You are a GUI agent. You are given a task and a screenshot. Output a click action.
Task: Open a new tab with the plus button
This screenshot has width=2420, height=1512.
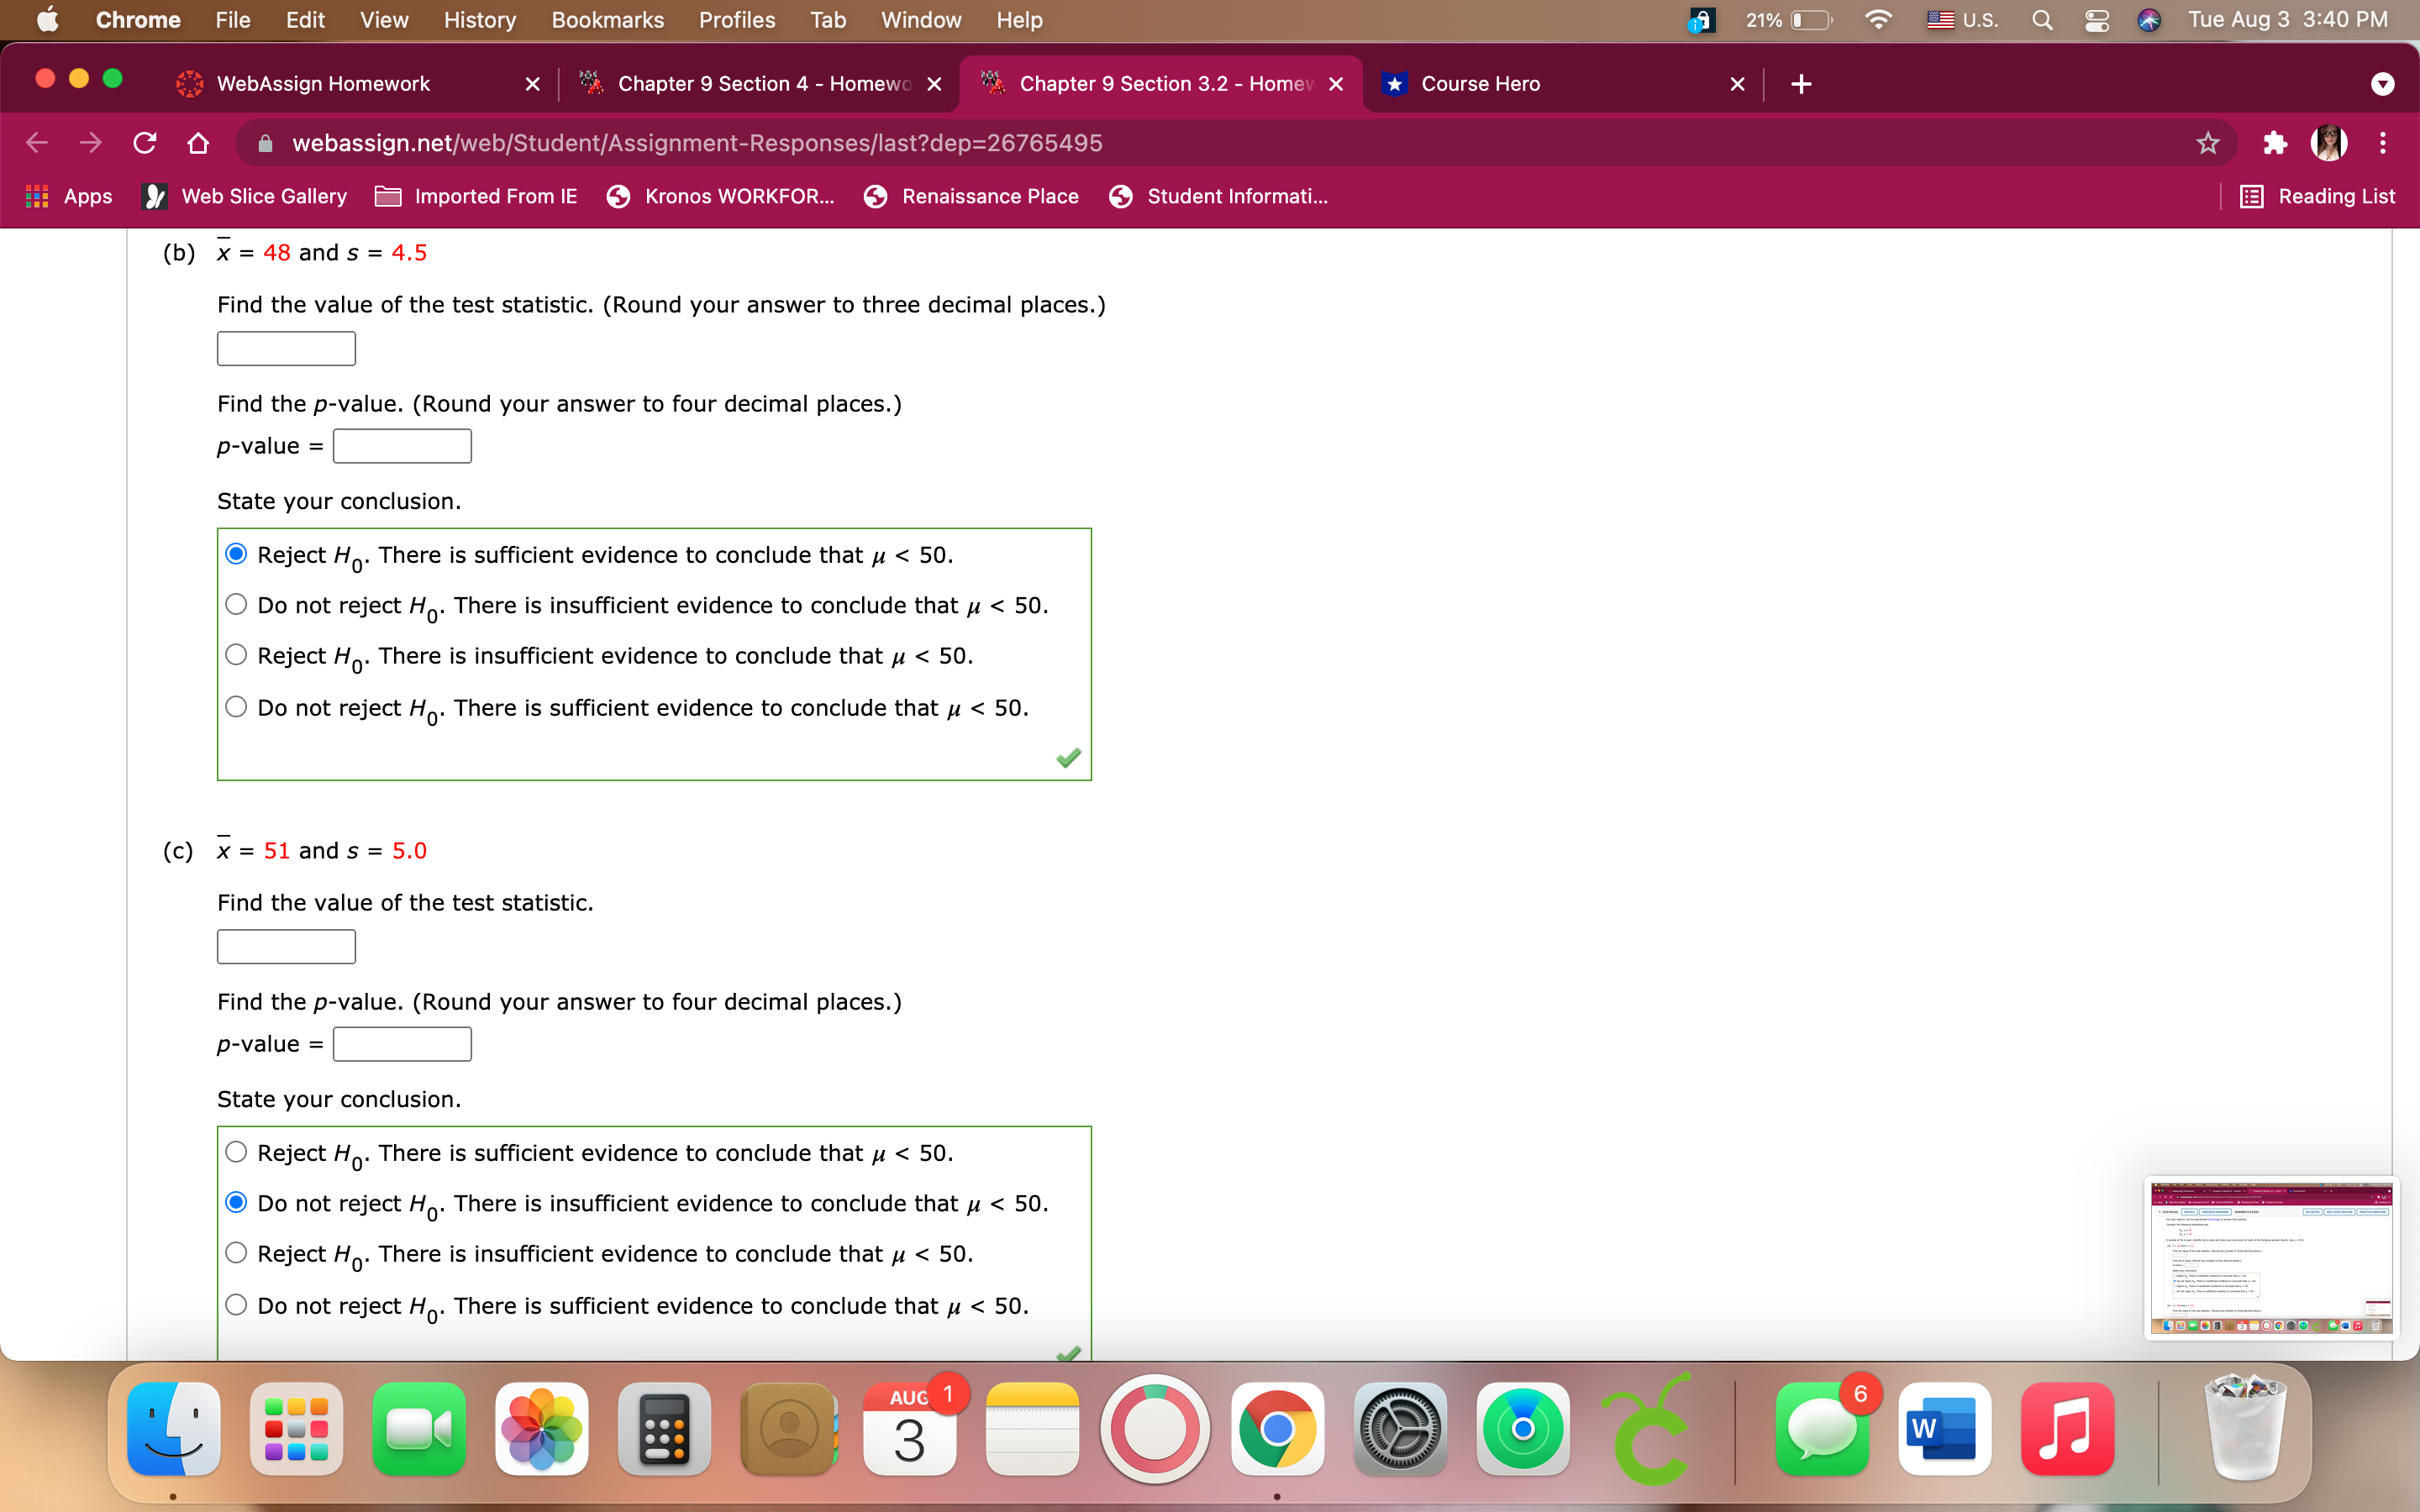coord(1799,83)
